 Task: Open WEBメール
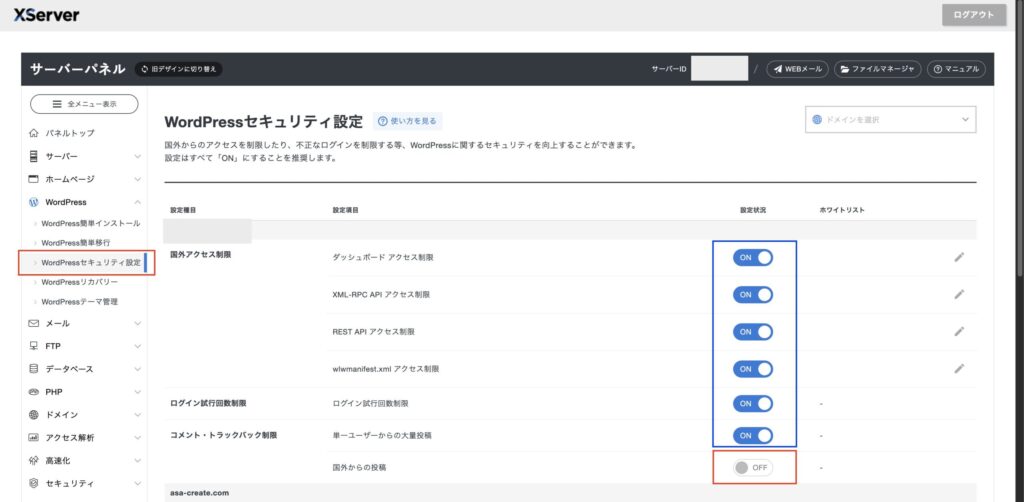(x=797, y=69)
